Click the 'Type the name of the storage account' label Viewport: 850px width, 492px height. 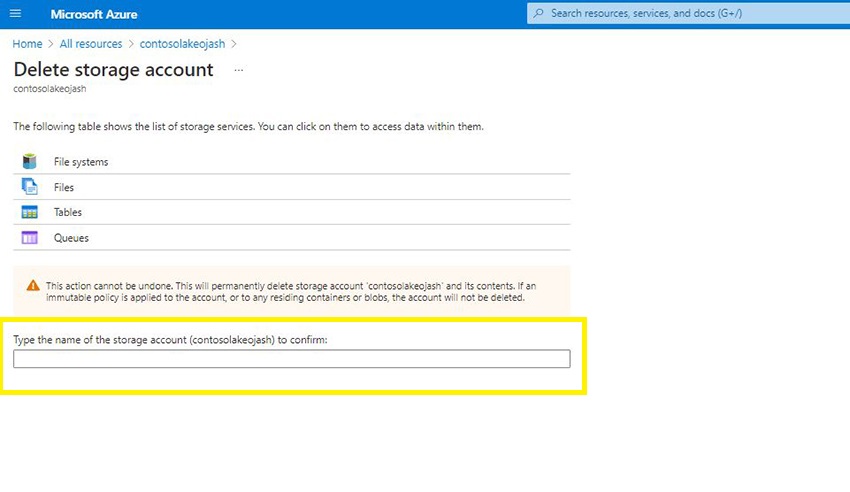(x=170, y=340)
